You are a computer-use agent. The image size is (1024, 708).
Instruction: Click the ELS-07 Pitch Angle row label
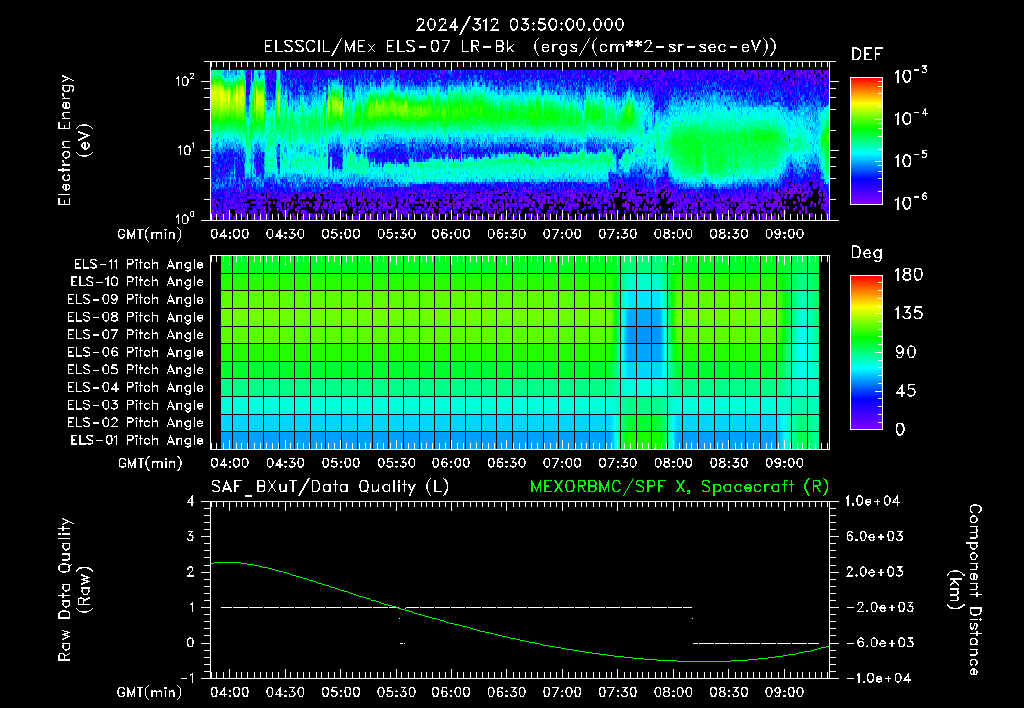click(135, 334)
